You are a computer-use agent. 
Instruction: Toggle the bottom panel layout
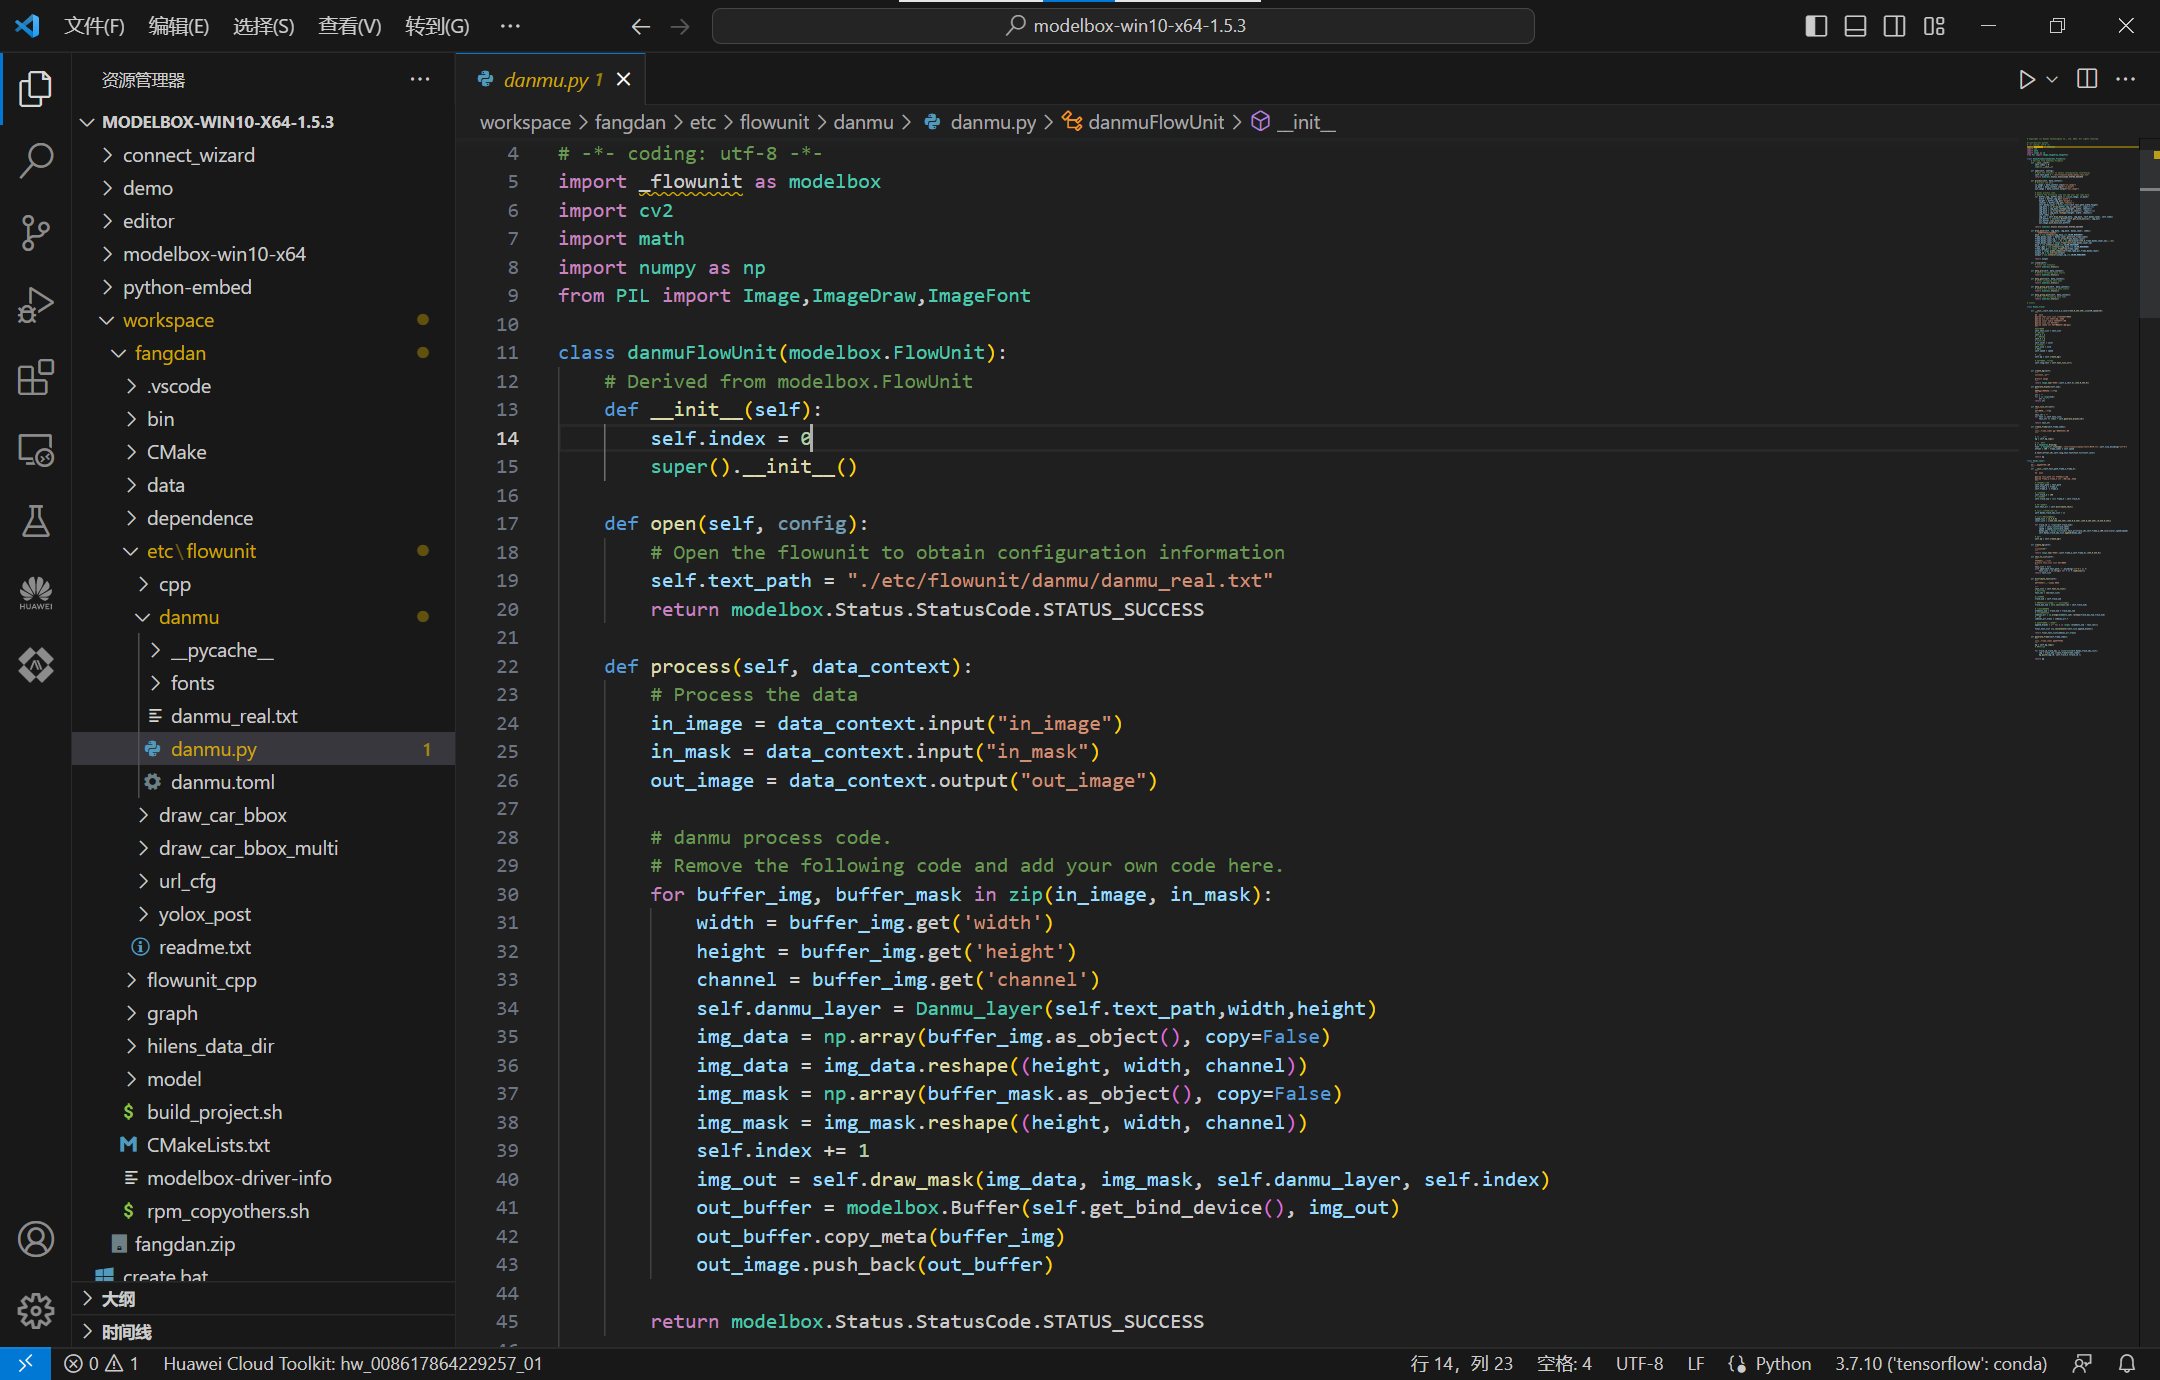tap(1855, 26)
